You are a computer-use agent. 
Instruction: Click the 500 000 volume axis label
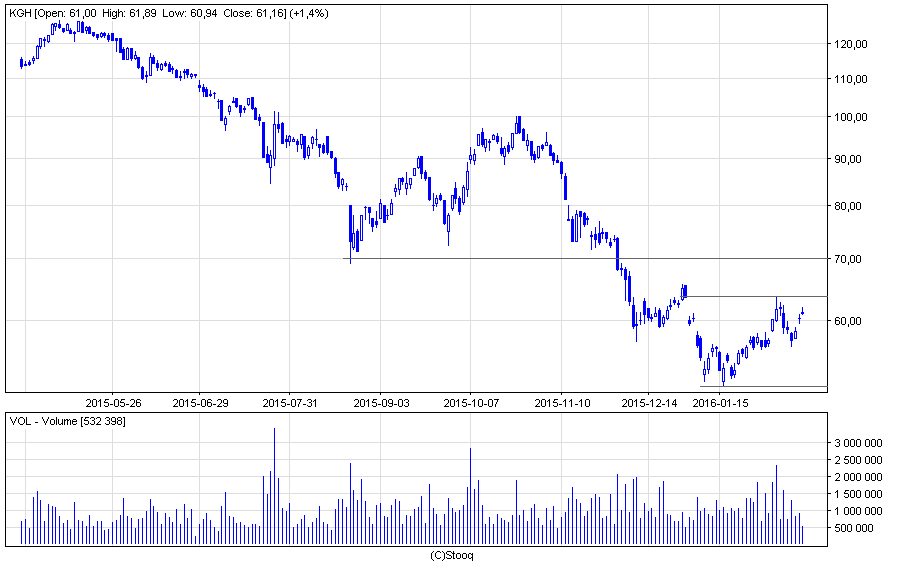click(x=854, y=529)
